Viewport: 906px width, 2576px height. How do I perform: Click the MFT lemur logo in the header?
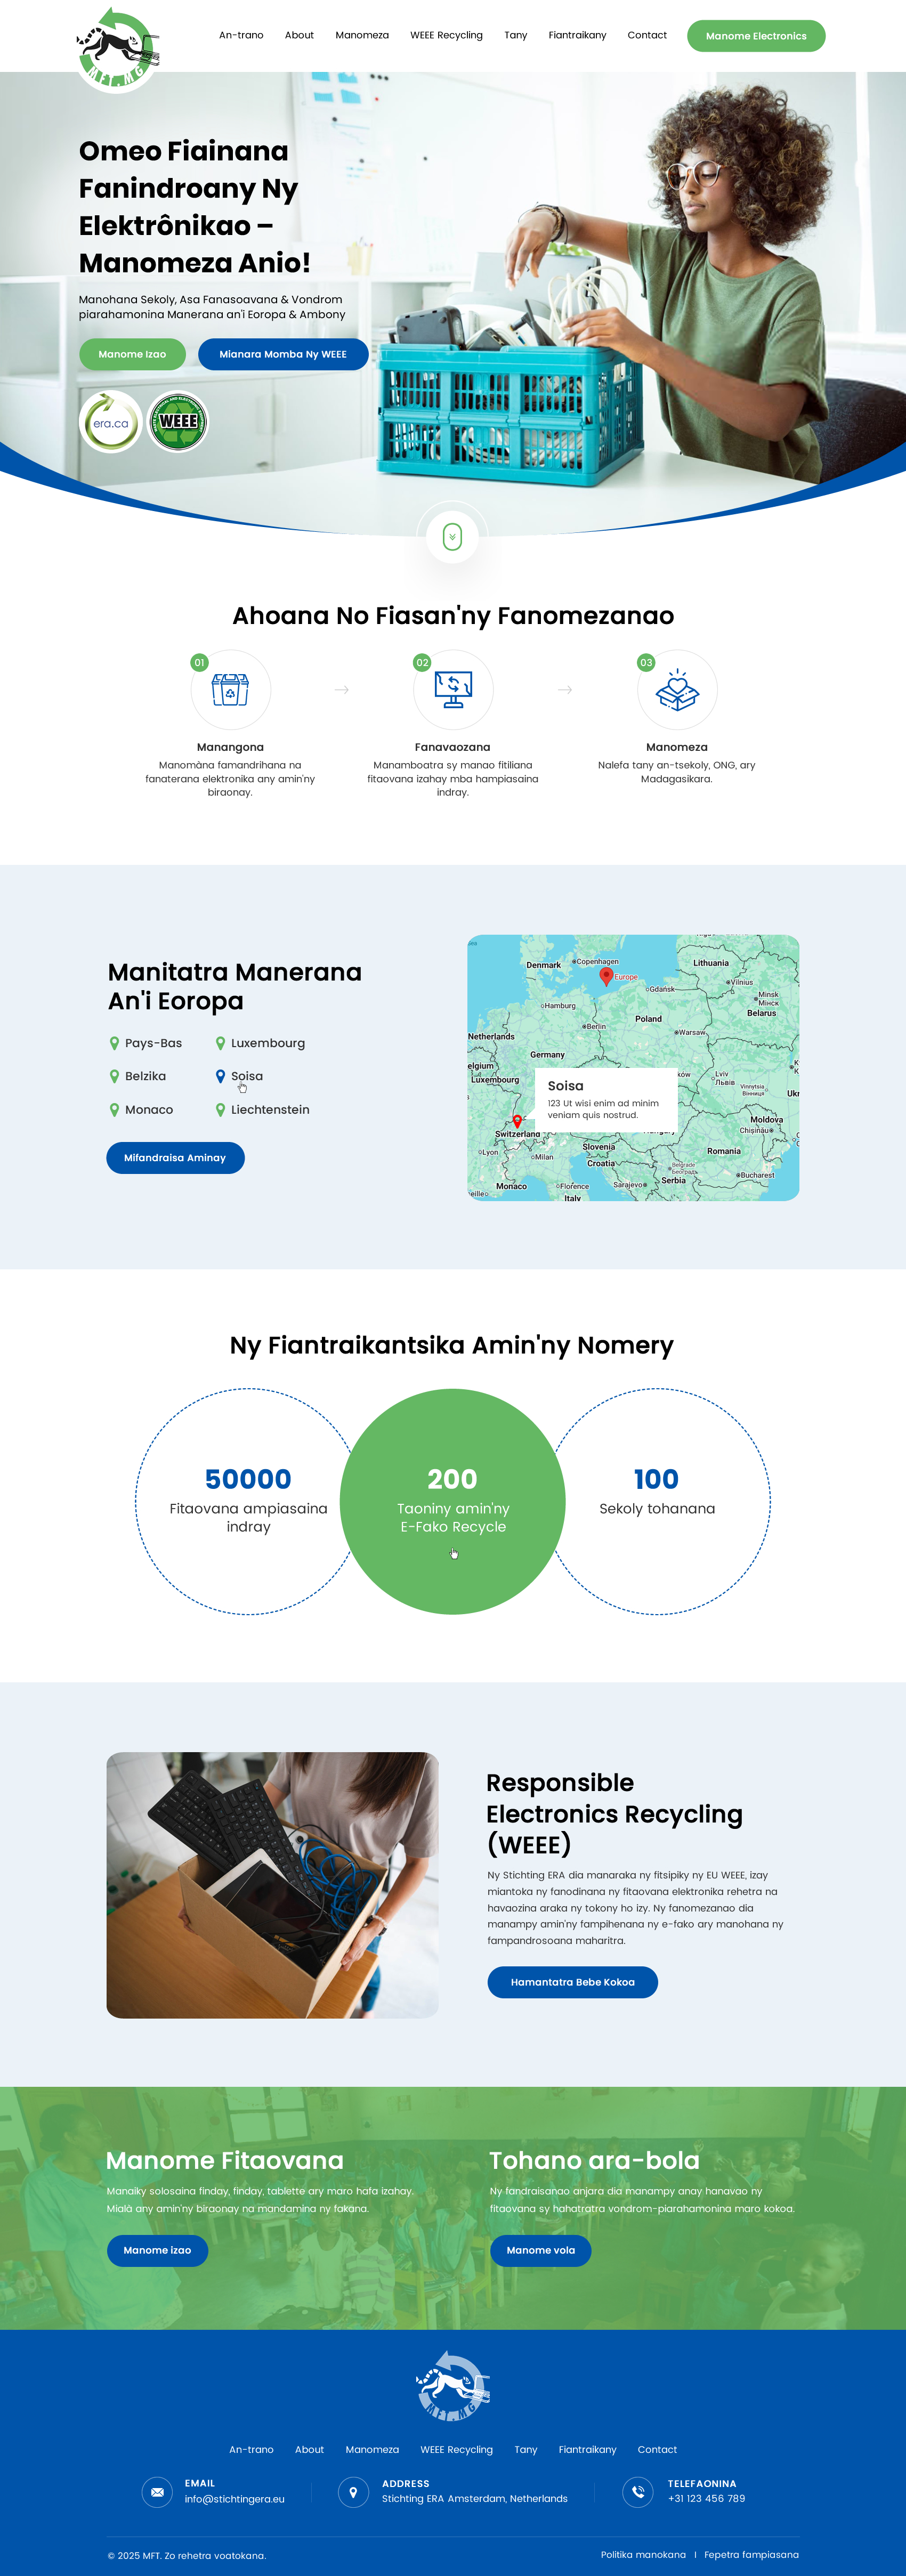click(117, 48)
